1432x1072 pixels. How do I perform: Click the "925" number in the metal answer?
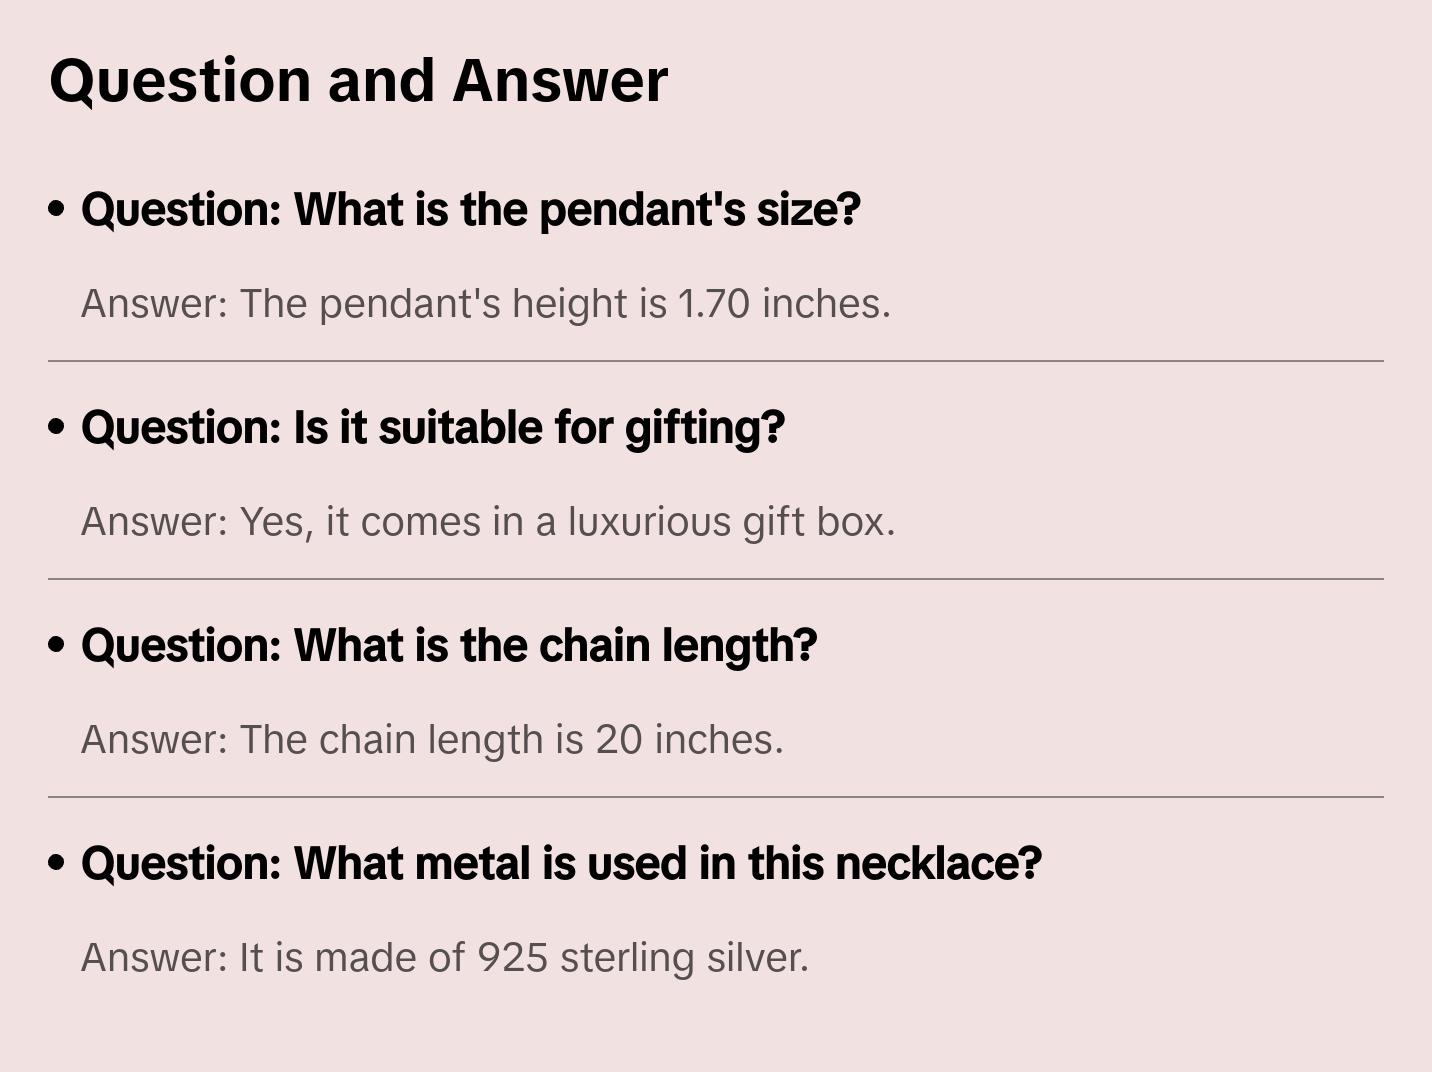[x=512, y=957]
